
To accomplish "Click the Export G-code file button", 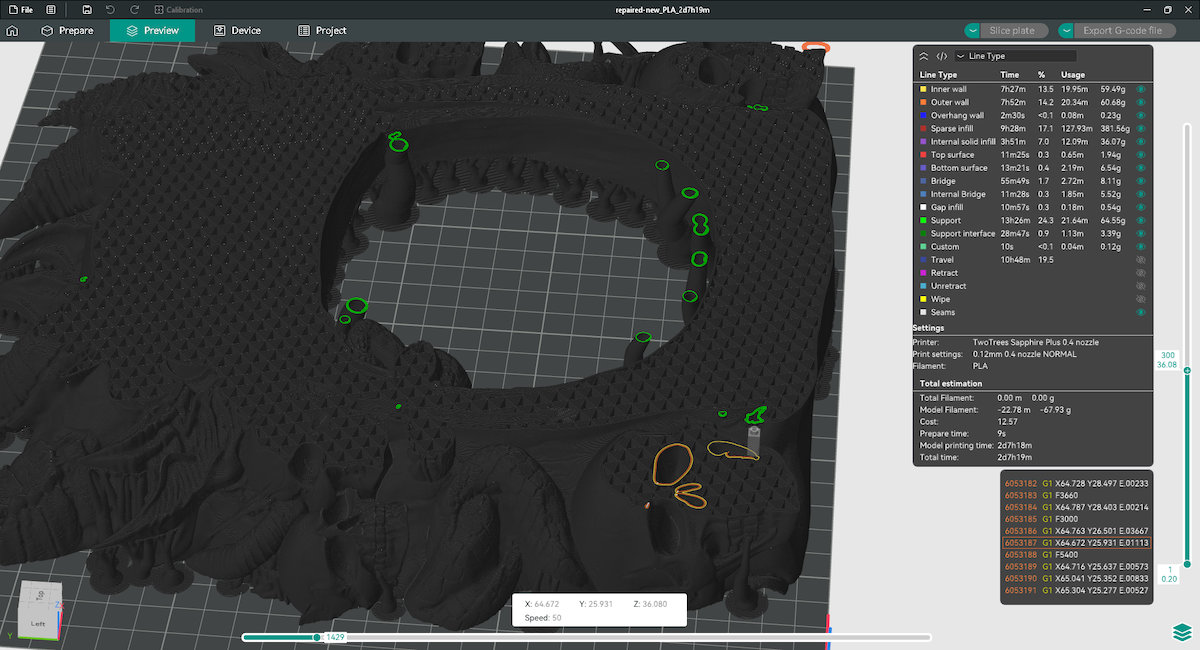I will coord(1129,31).
